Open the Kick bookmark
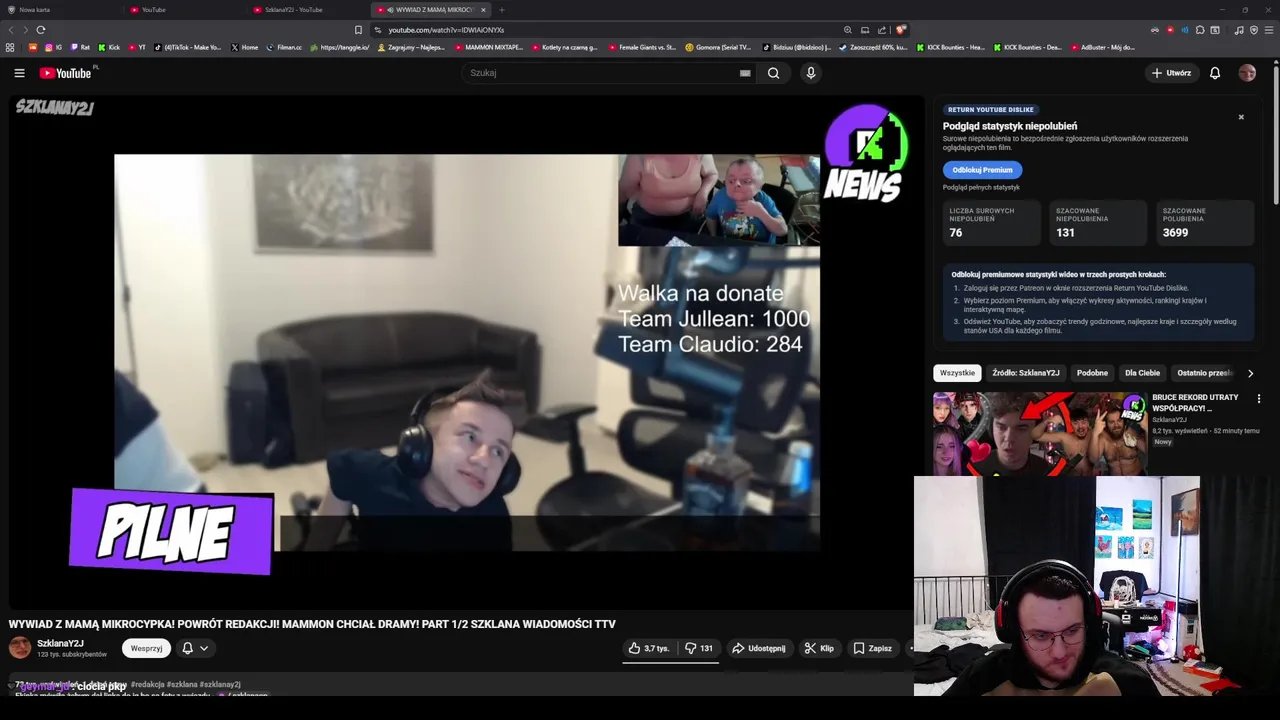This screenshot has height=720, width=1280. coord(109,47)
